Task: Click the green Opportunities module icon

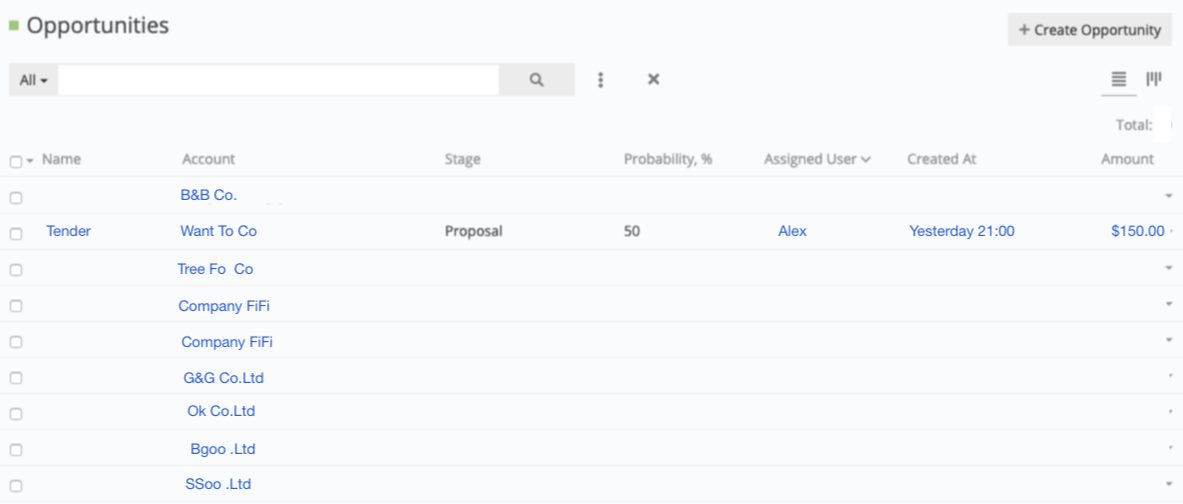Action: coord(14,26)
